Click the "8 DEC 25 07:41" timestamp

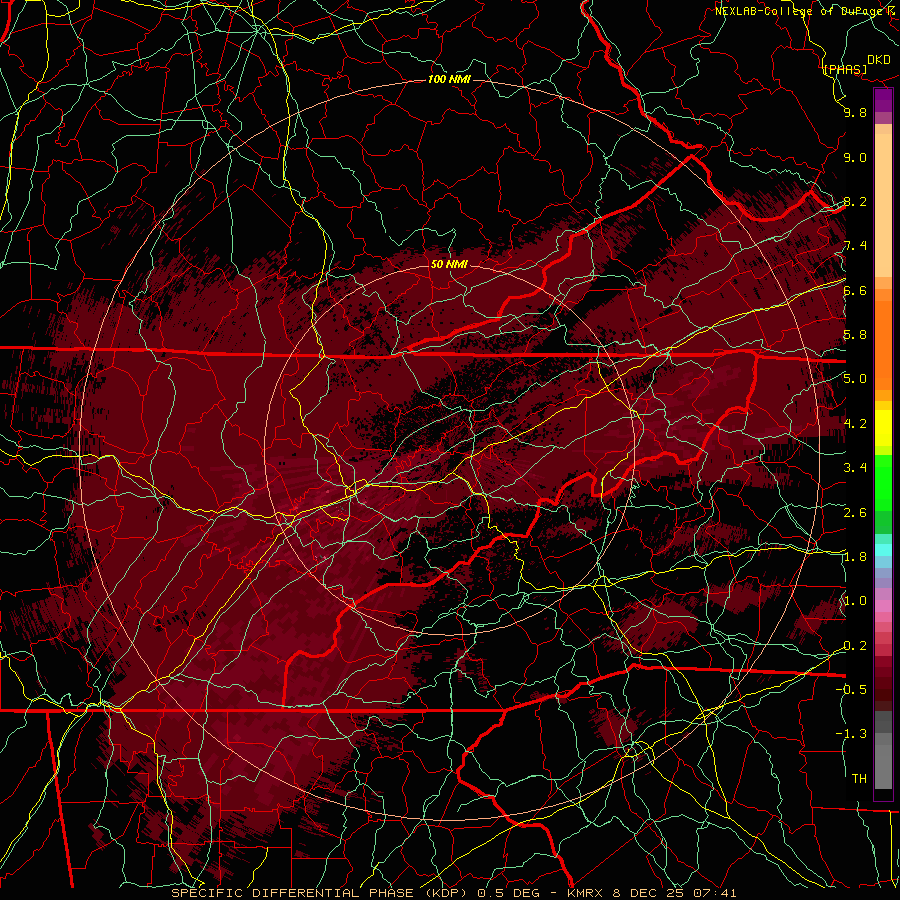[676, 893]
